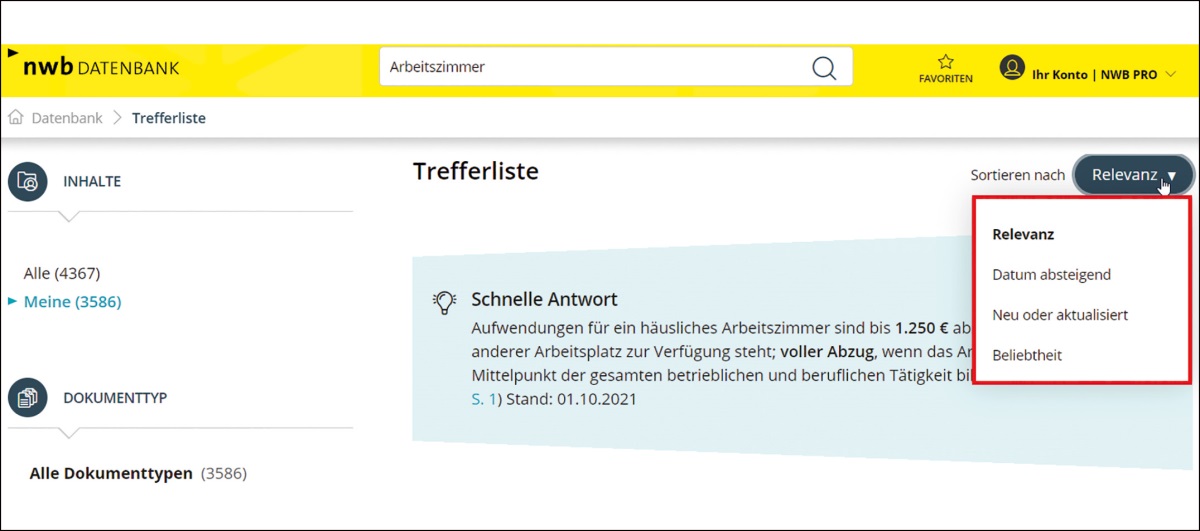Click the Datenbank breadcrumb link
The height and width of the screenshot is (531, 1200).
coord(67,118)
